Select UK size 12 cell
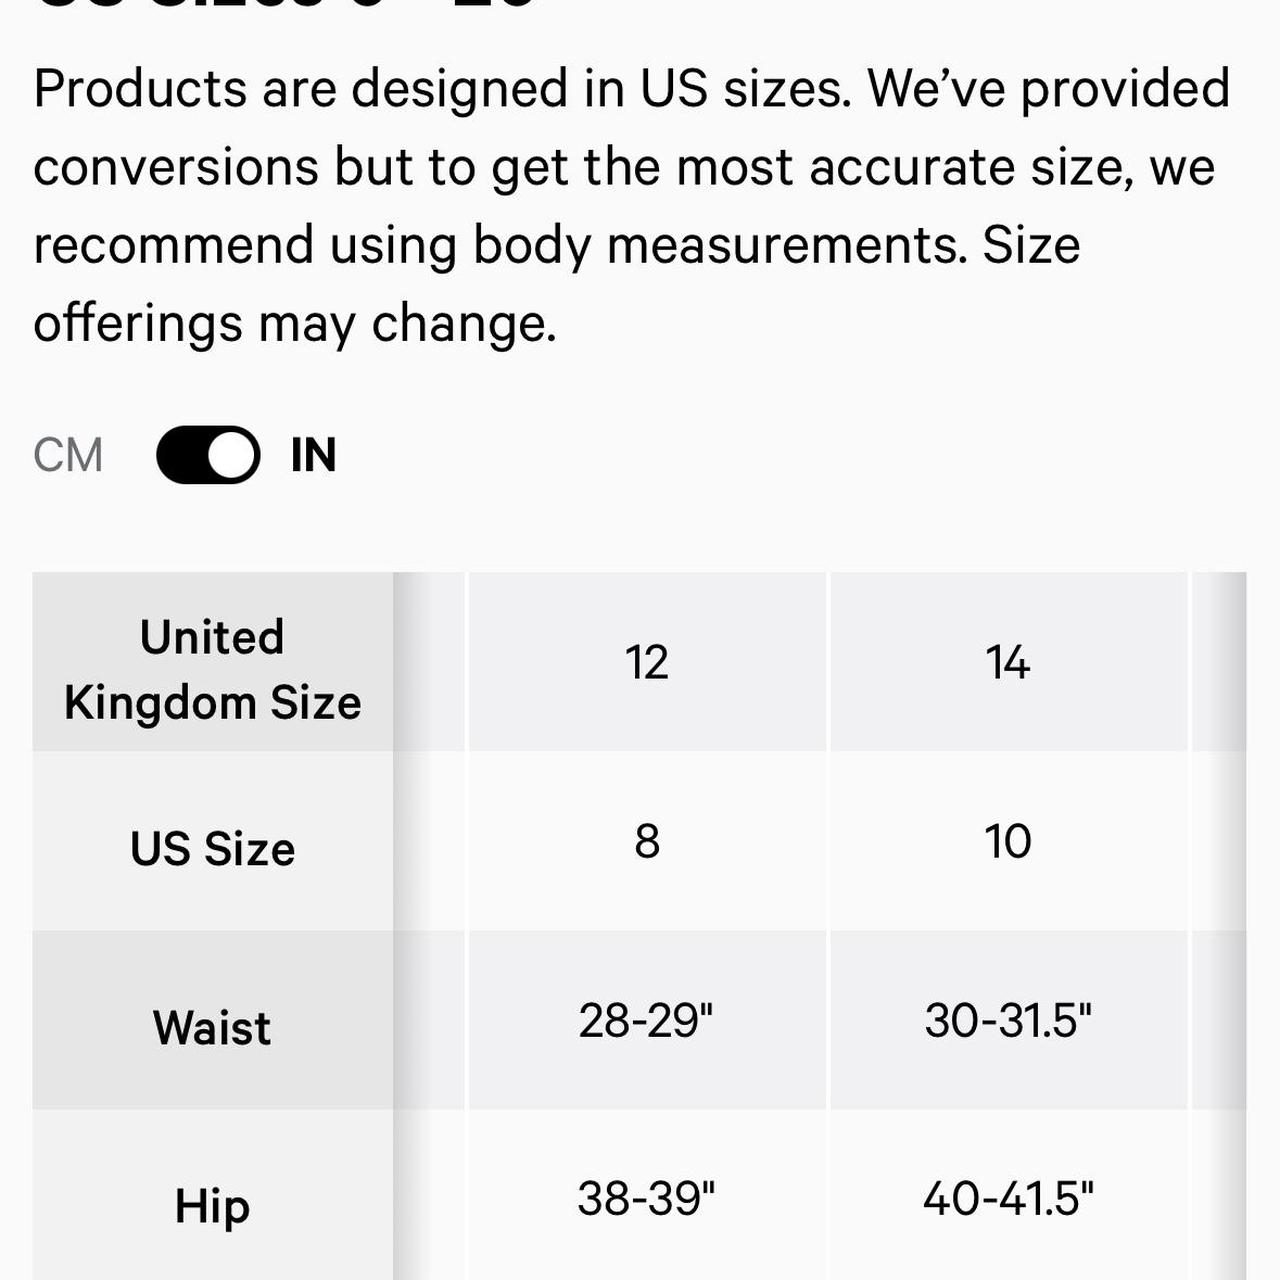Viewport: 1280px width, 1280px height. click(647, 662)
